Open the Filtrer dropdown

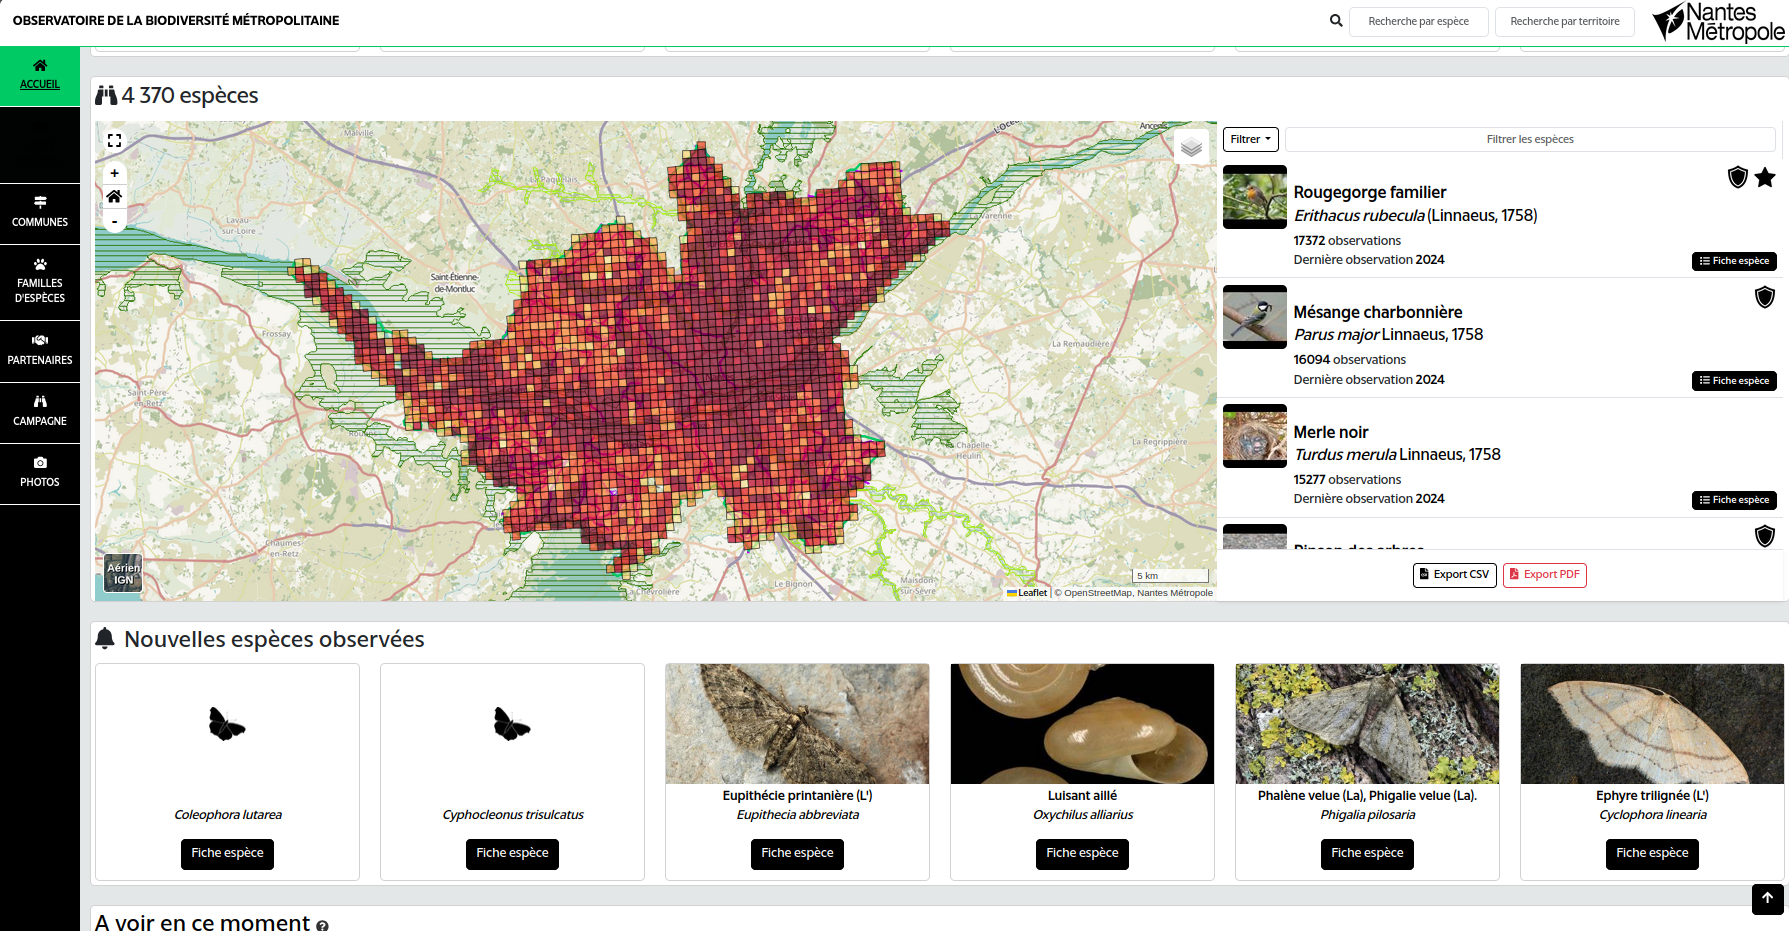[1250, 140]
